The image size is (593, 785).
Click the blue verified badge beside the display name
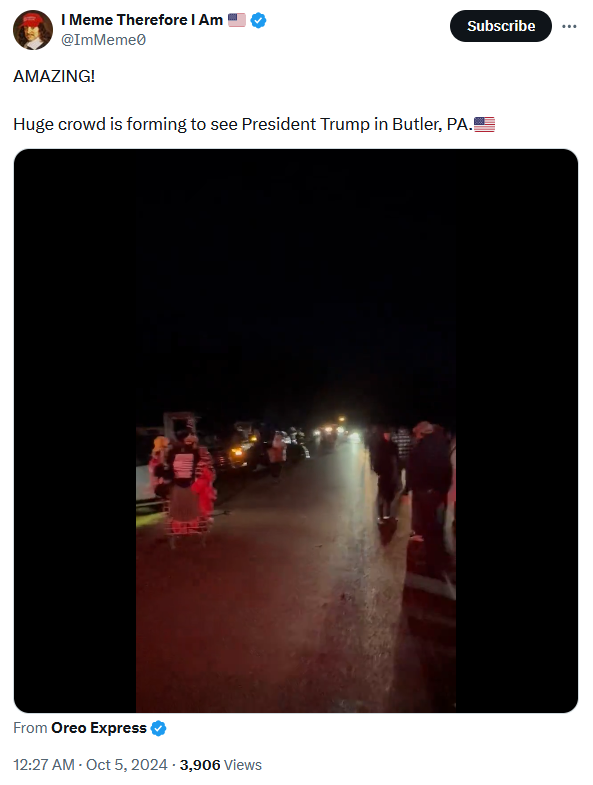(258, 21)
